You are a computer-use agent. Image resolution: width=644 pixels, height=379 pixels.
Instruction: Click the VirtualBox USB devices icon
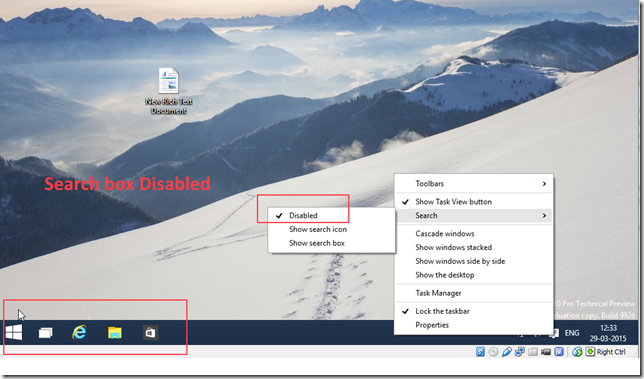(x=507, y=352)
